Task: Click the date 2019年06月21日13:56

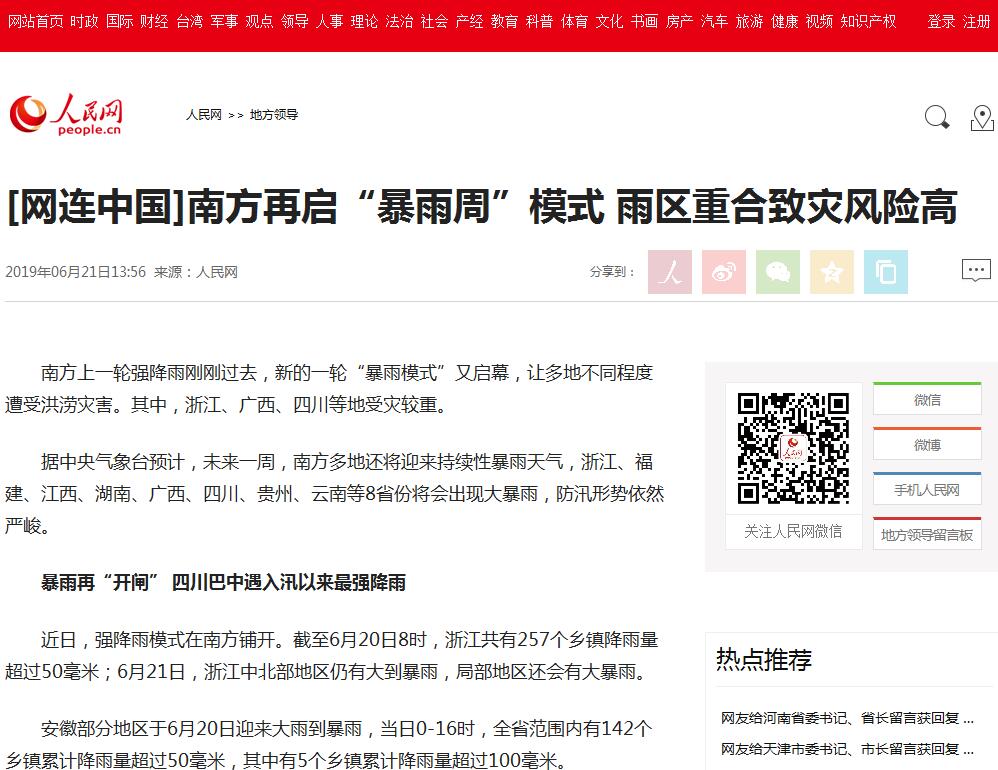Action: 76,272
